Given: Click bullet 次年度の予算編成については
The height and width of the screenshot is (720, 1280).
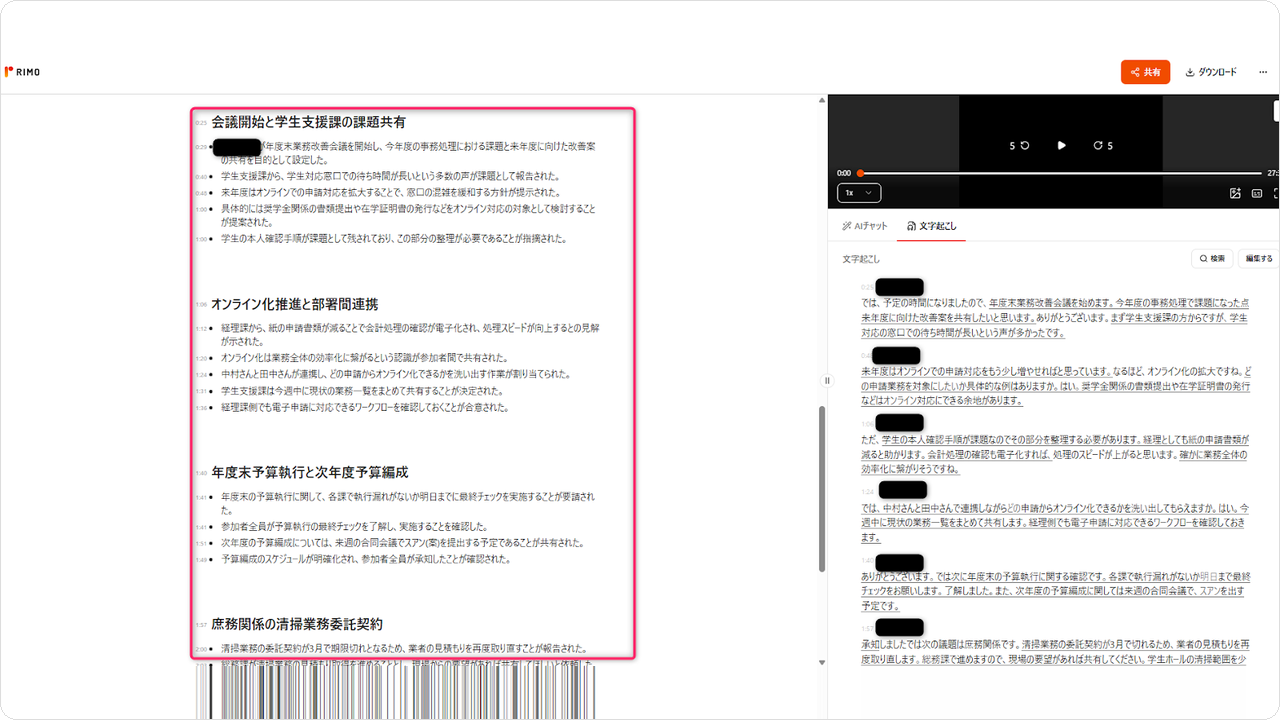Looking at the screenshot, I should tap(403, 543).
